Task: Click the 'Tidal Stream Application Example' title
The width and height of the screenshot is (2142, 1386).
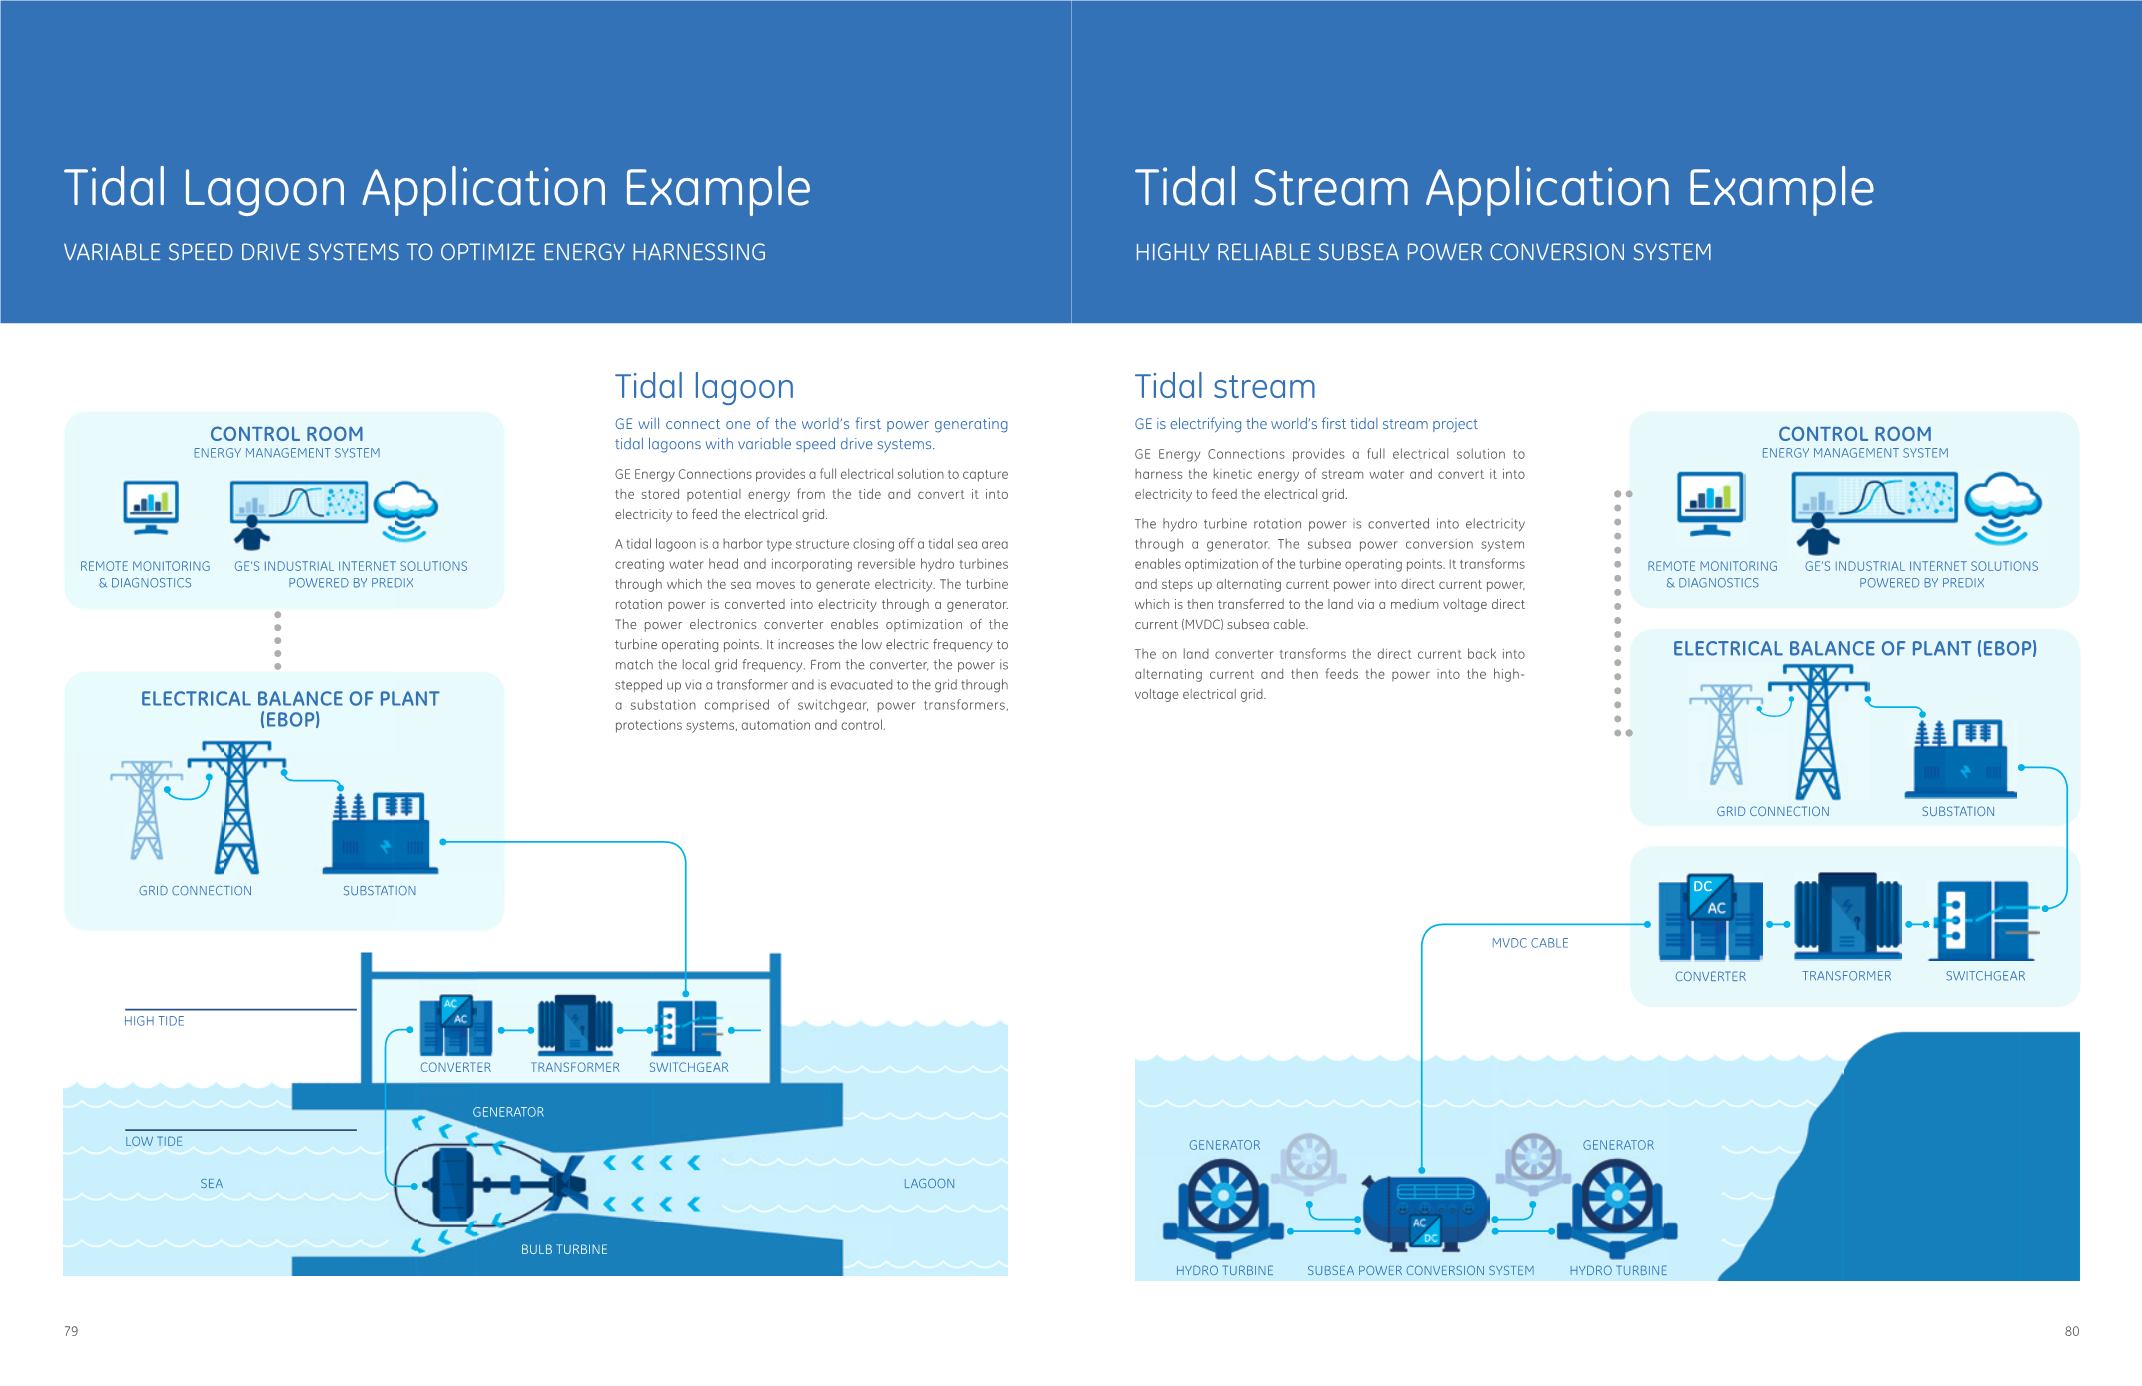Action: pyautogui.click(x=1504, y=188)
